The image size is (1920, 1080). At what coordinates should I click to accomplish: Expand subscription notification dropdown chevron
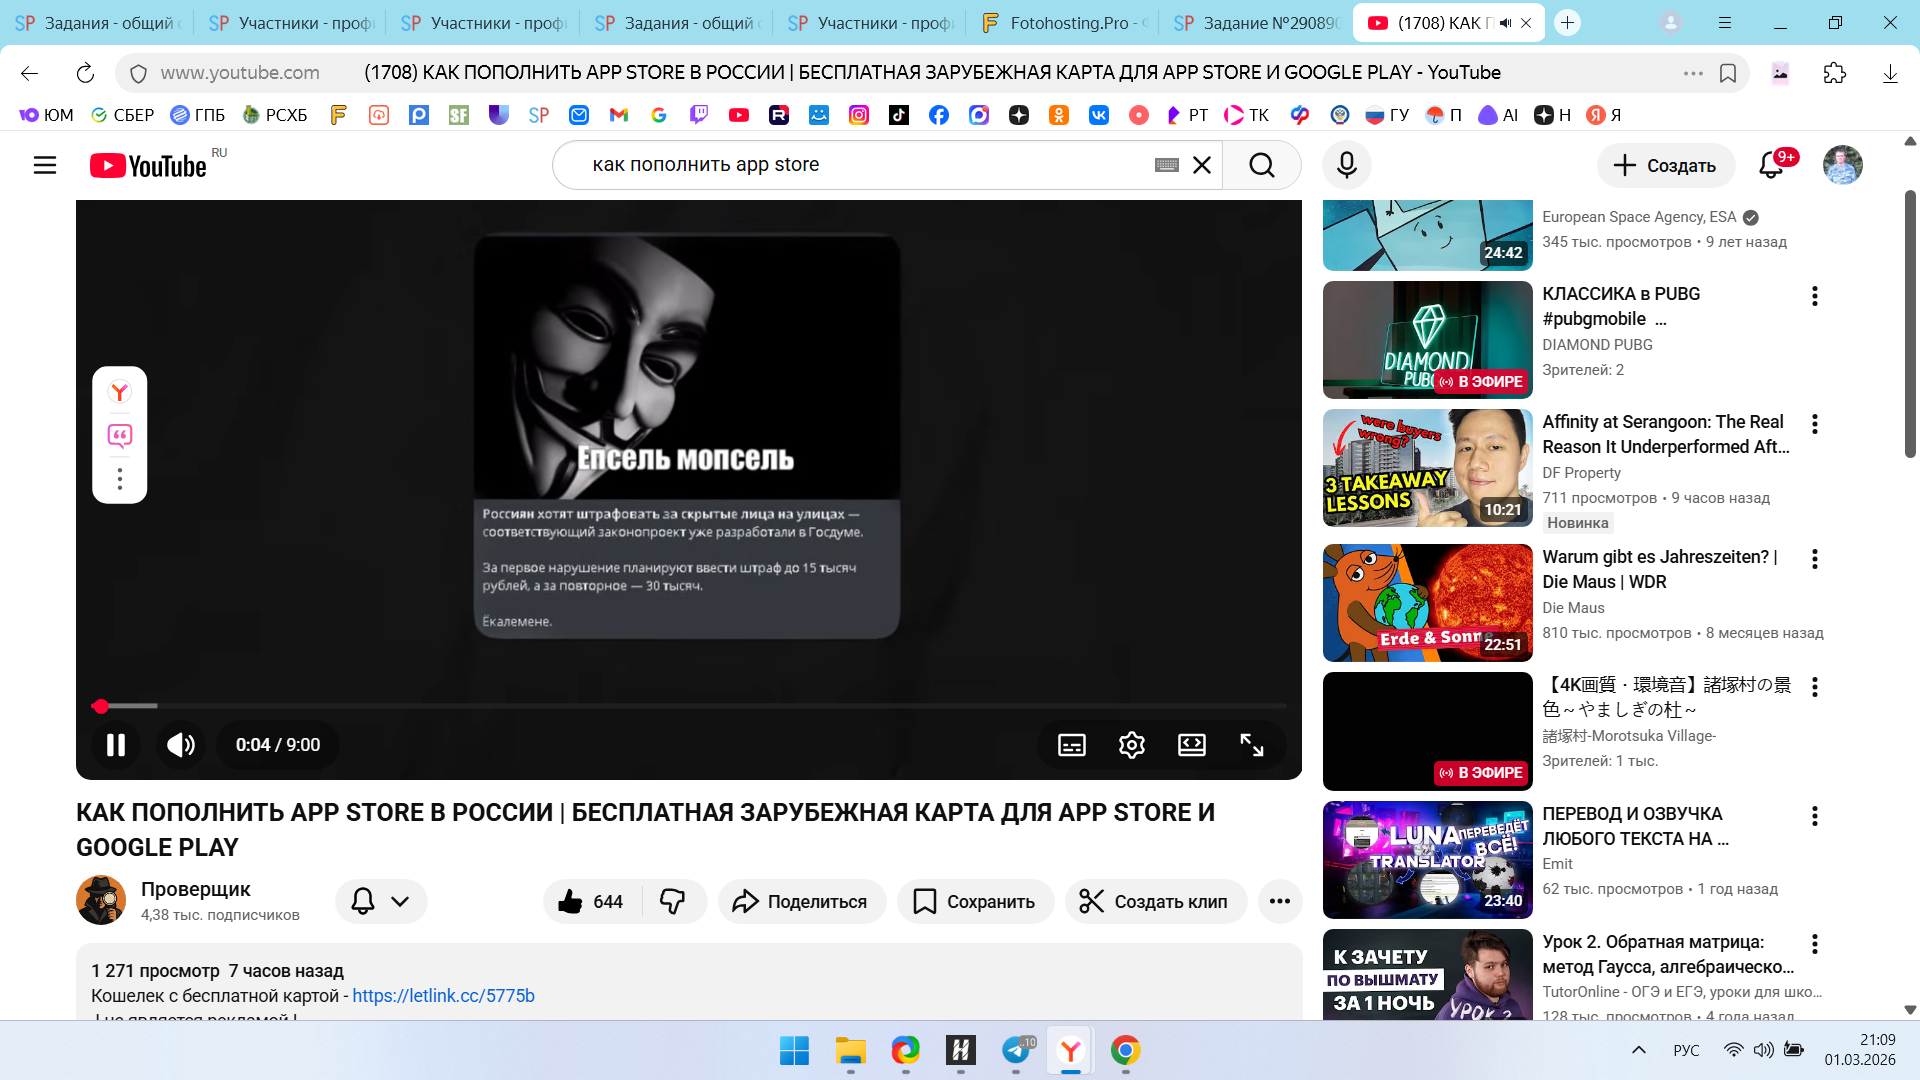click(x=400, y=902)
